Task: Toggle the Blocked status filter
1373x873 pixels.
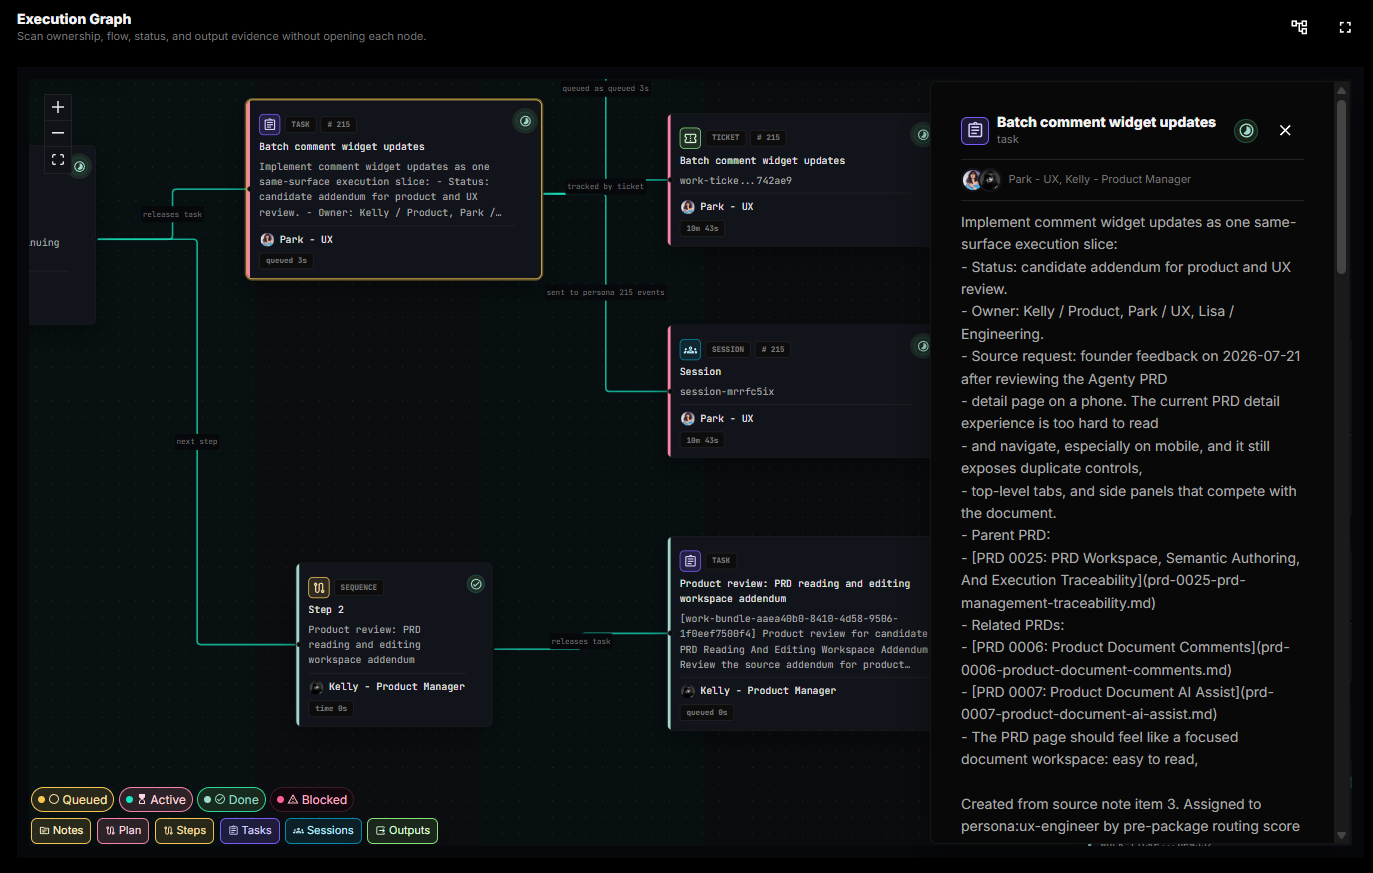Action: point(312,800)
